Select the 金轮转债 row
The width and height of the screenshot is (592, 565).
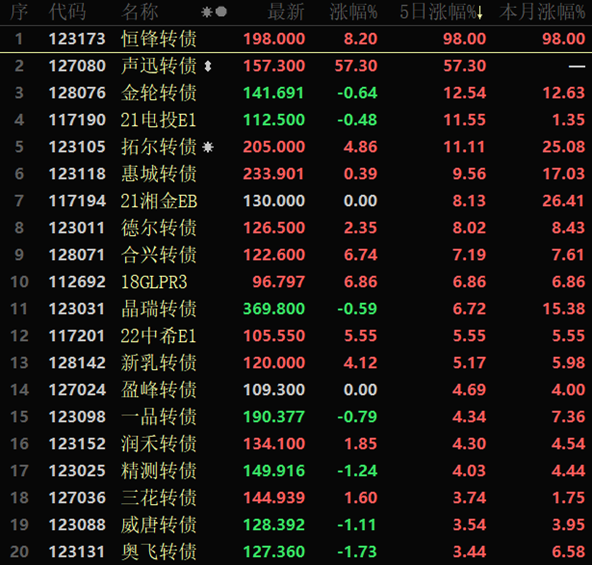[x=296, y=93]
